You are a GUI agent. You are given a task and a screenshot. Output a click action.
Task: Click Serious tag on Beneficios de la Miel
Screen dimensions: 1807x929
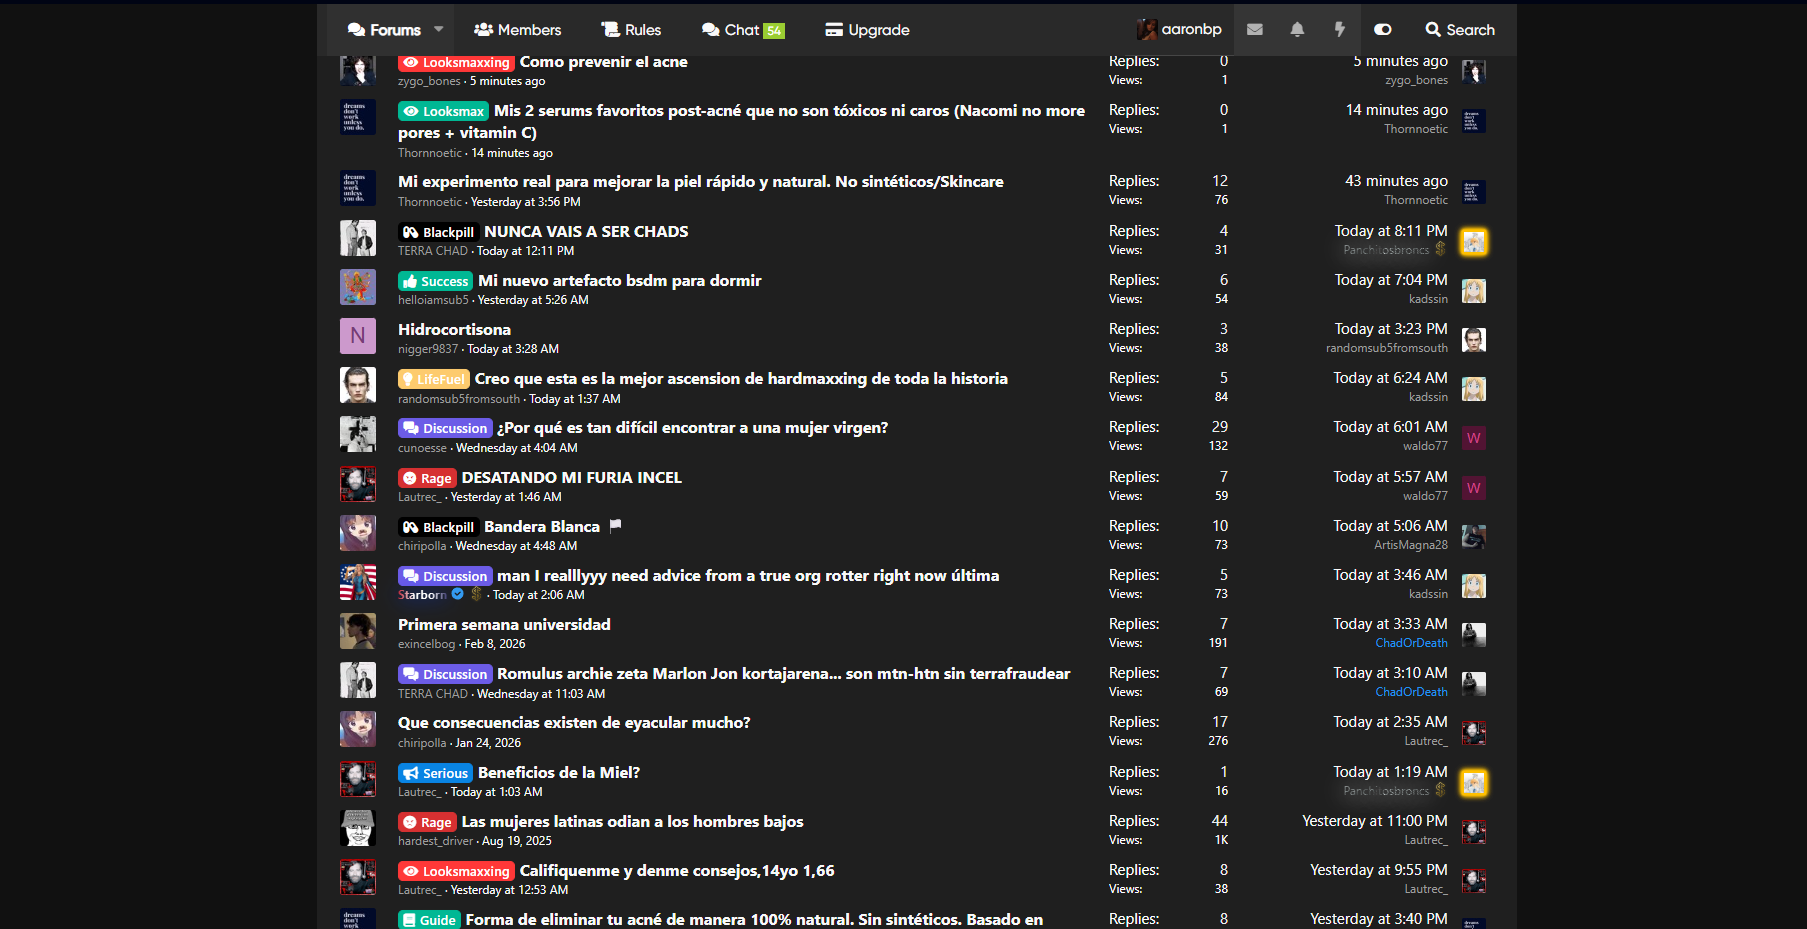click(x=435, y=773)
